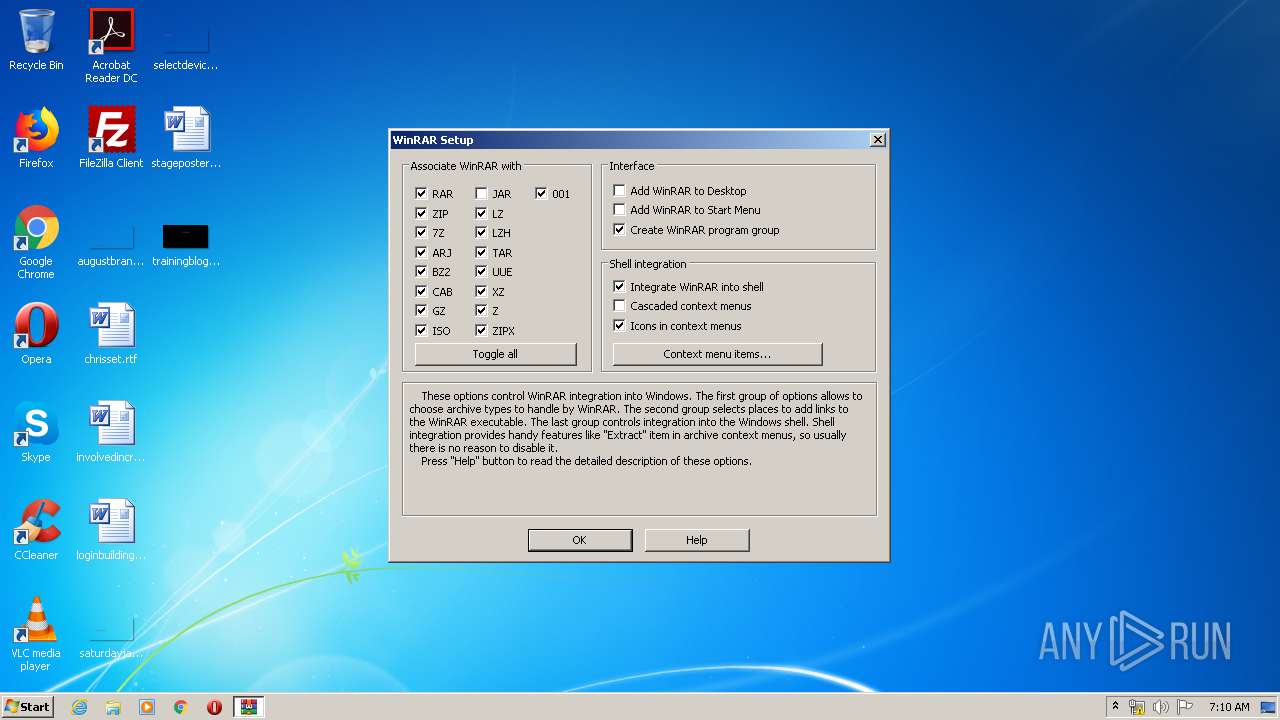The height and width of the screenshot is (720, 1280).
Task: Uncheck the ARJ association checkbox
Action: coord(421,252)
